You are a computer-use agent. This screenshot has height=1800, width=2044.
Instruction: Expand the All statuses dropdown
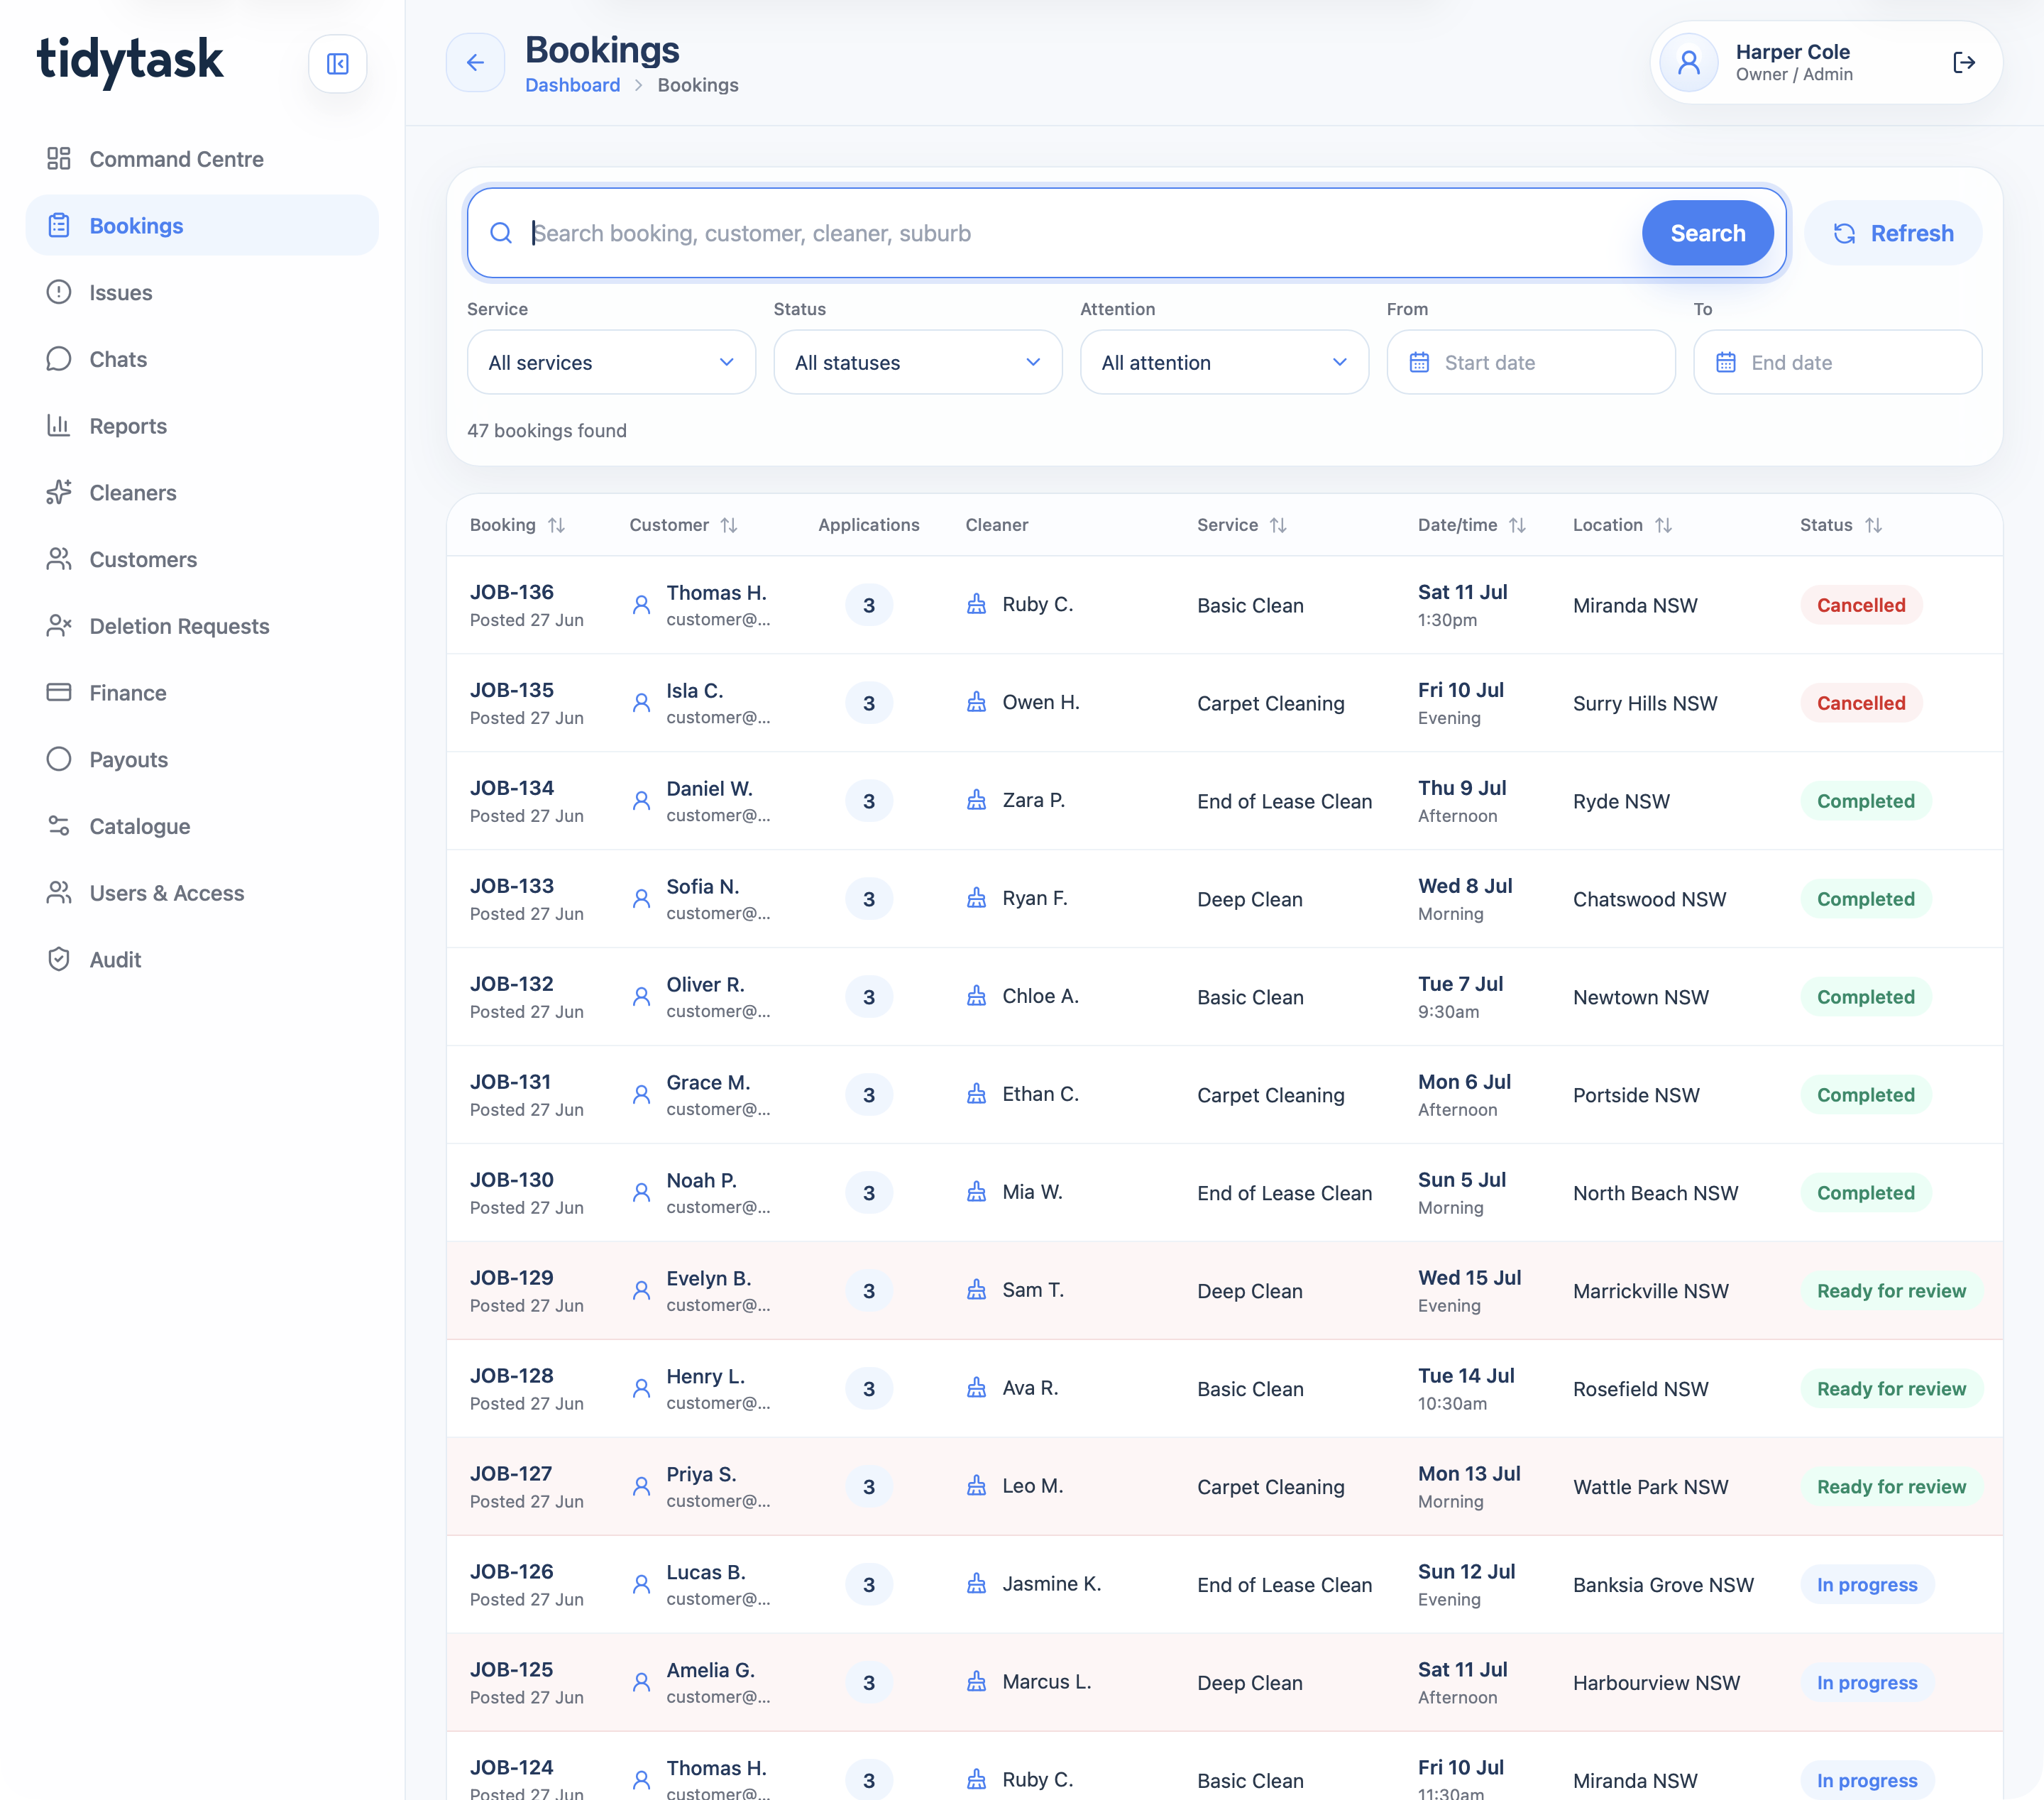coord(917,362)
